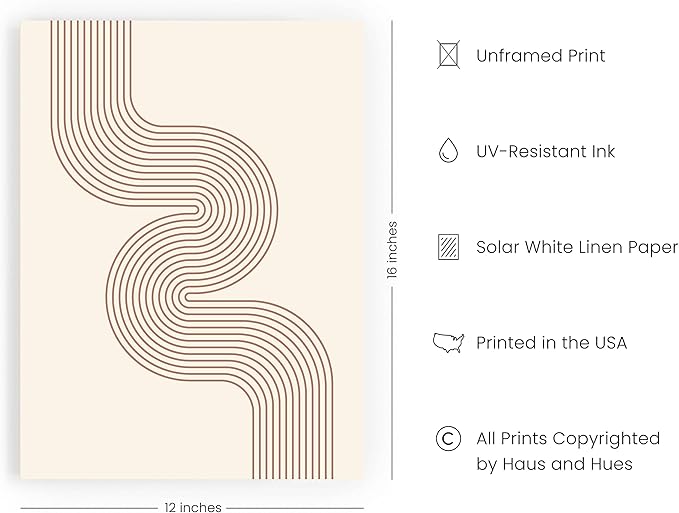Select the "Unframed Print" label
The height and width of the screenshot is (513, 679).
(541, 56)
